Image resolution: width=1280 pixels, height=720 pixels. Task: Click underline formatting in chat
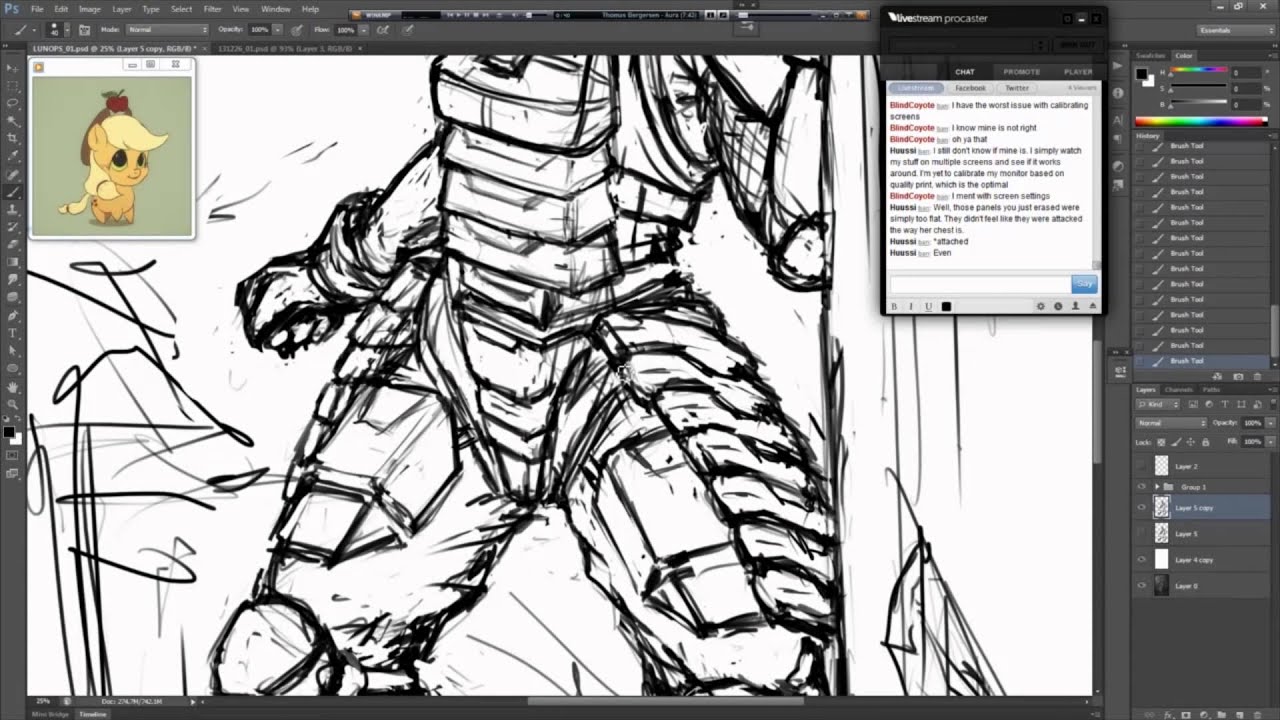[x=928, y=306]
